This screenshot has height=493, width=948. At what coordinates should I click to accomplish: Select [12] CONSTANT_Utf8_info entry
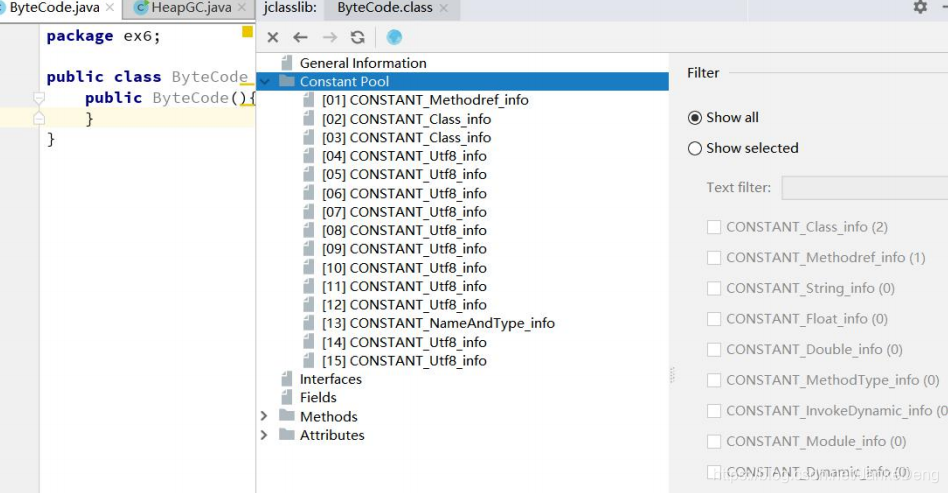point(404,305)
